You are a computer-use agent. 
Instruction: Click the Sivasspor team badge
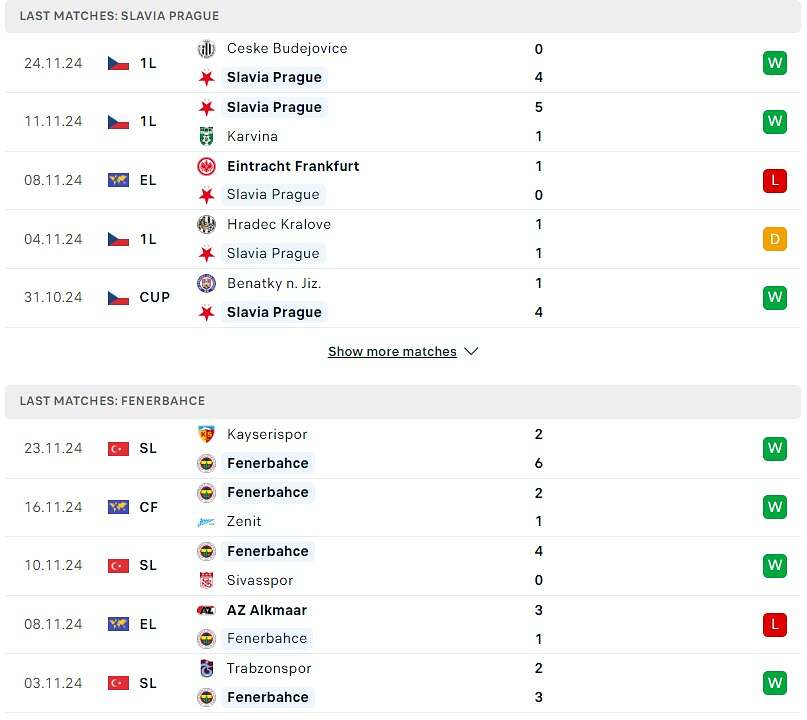click(x=206, y=581)
